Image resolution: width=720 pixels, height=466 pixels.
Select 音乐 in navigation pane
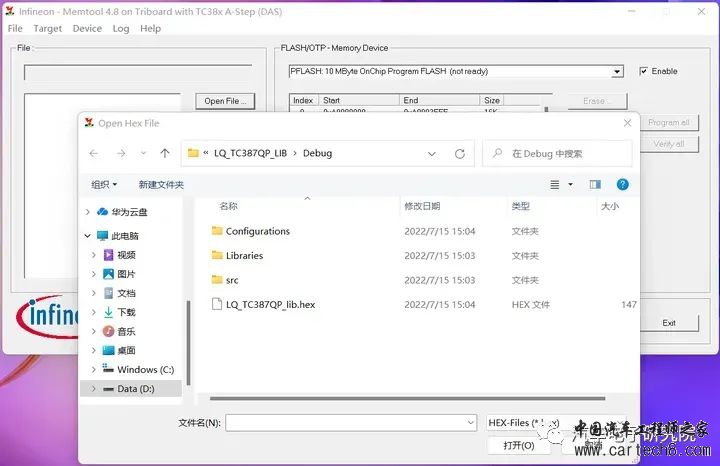[126, 331]
